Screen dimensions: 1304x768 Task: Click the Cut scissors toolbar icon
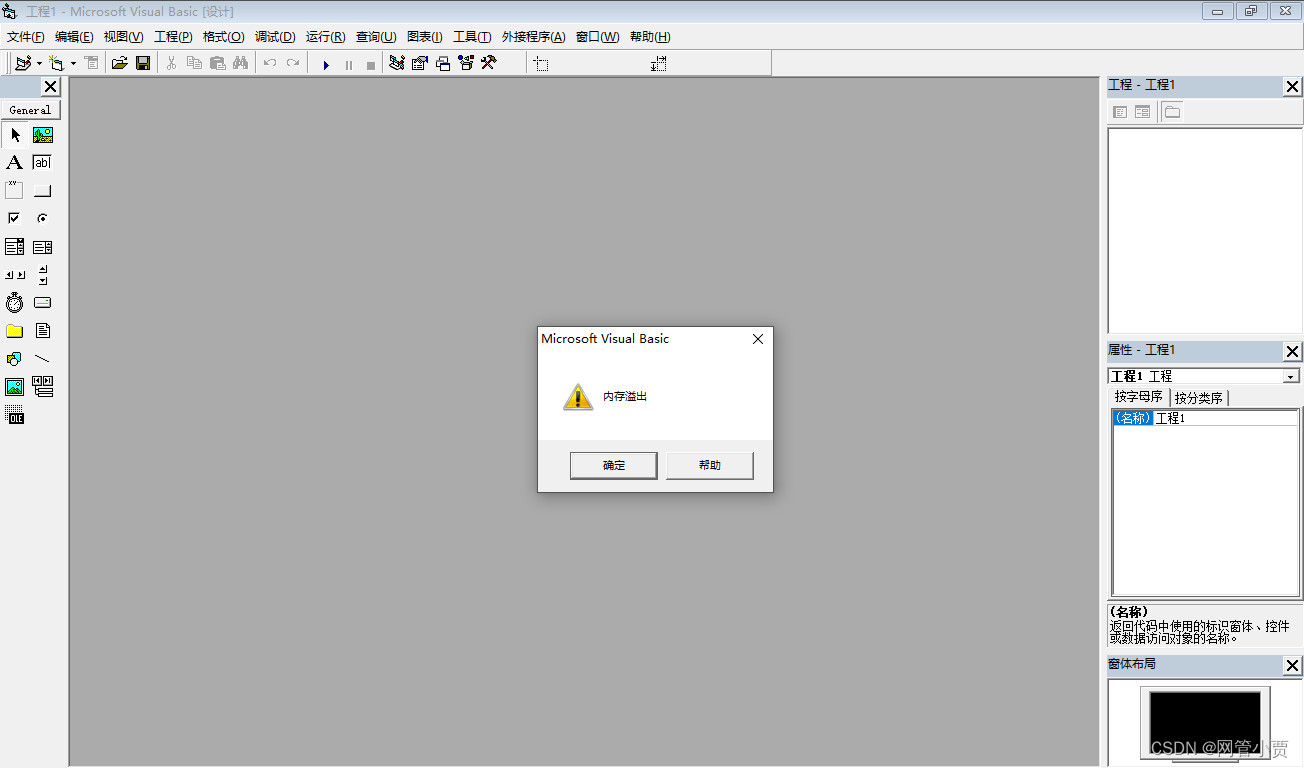[x=171, y=63]
